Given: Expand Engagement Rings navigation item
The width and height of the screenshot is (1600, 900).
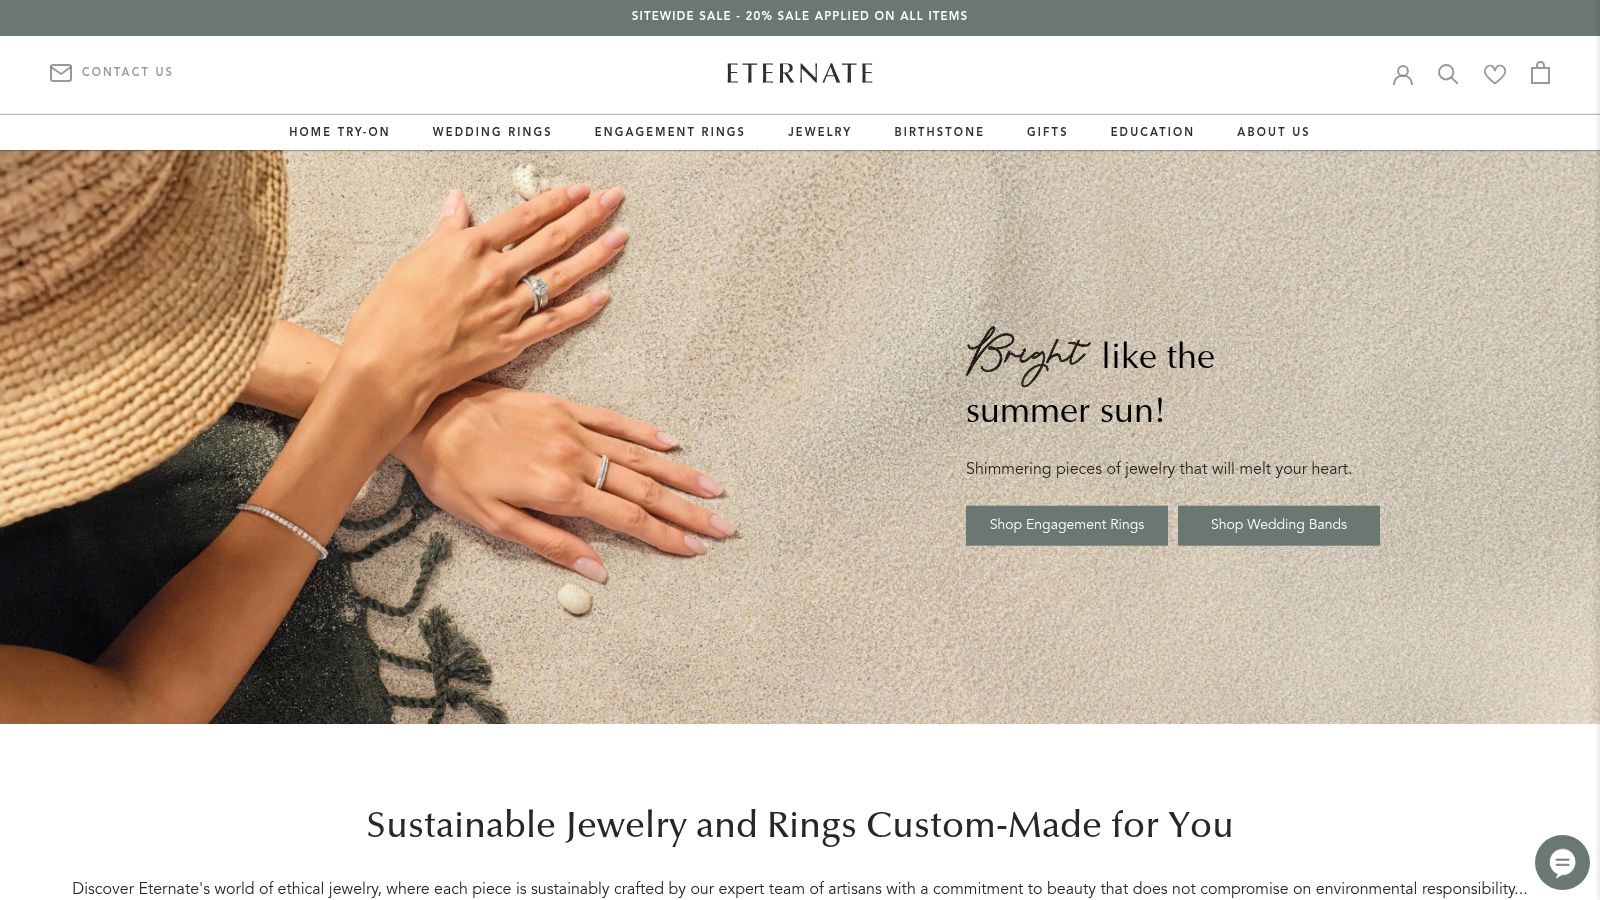Looking at the screenshot, I should click(670, 132).
